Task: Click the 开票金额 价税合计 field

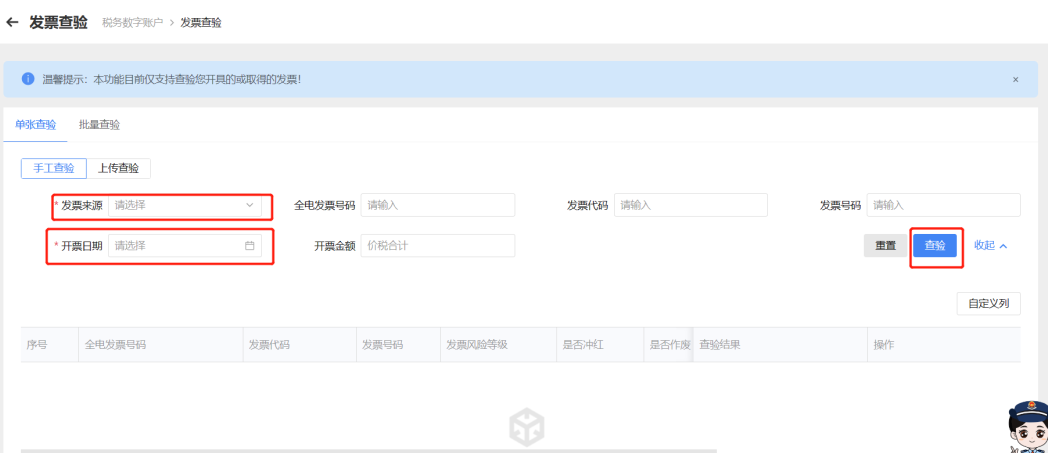Action: tap(437, 245)
